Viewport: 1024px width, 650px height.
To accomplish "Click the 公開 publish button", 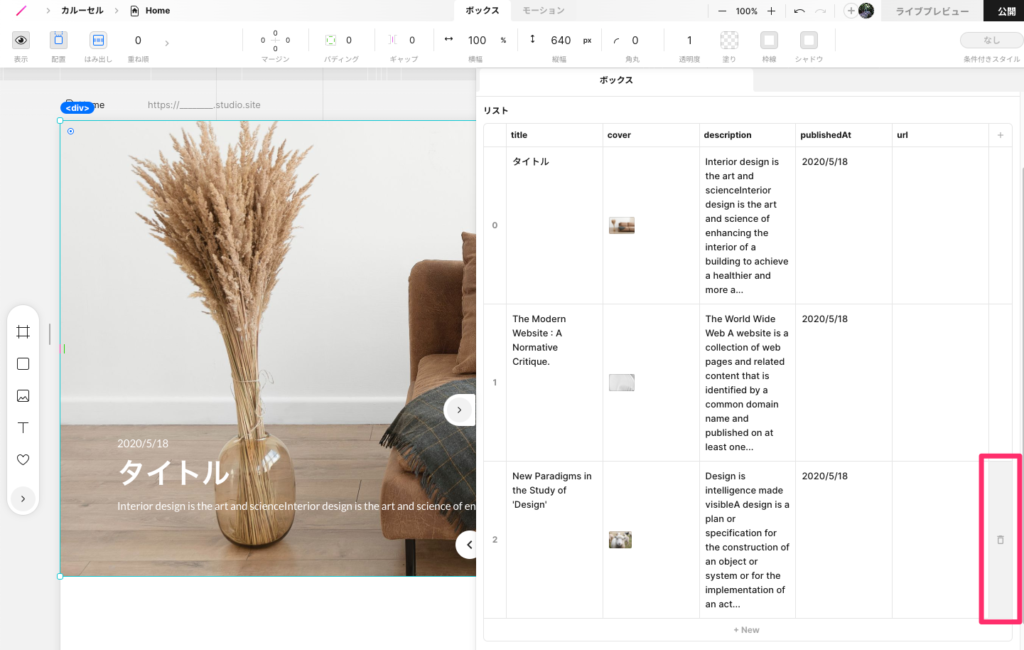I will point(1006,11).
